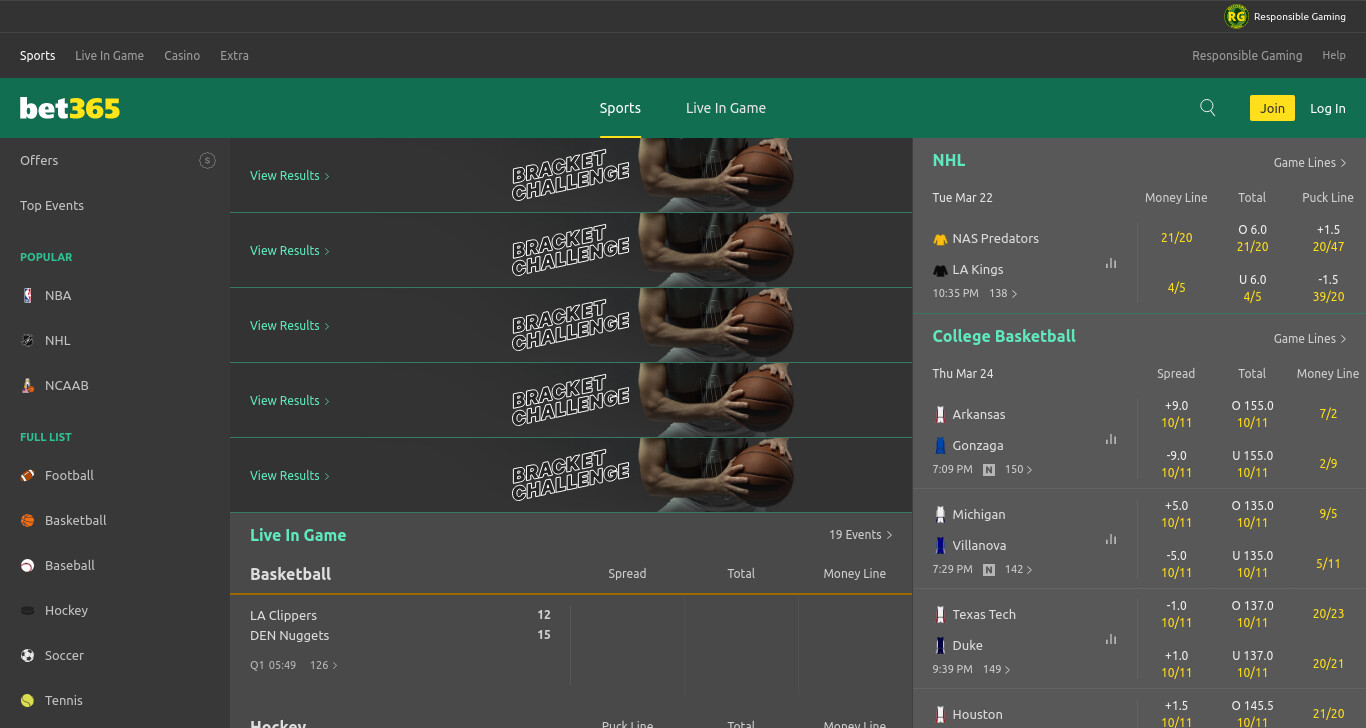This screenshot has height=728, width=1366.
Task: Click the bet365 logo
Action: pos(70,108)
